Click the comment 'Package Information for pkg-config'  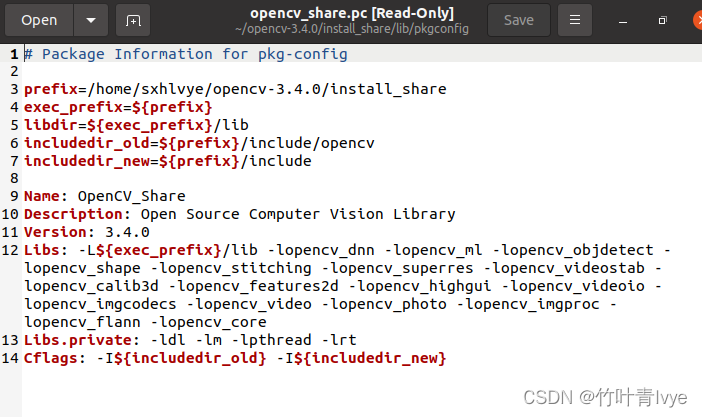[195, 54]
